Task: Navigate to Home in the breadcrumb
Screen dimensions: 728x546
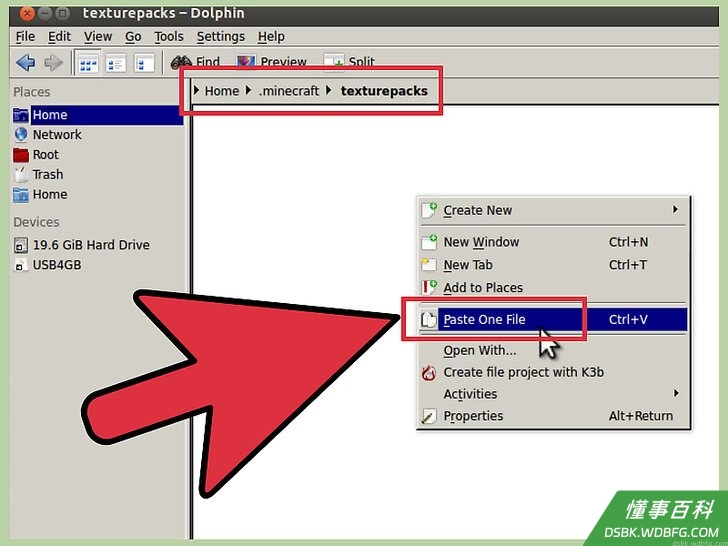Action: point(221,91)
